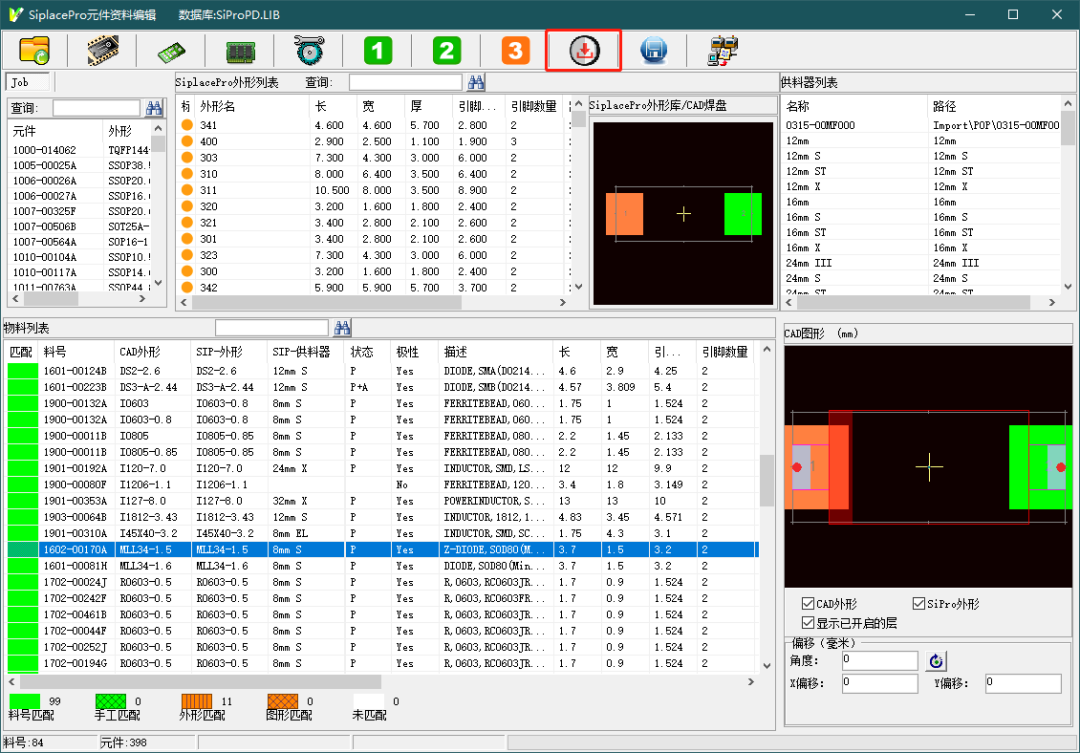Click the orange number 3 step button
The width and height of the screenshot is (1080, 753).
point(515,51)
